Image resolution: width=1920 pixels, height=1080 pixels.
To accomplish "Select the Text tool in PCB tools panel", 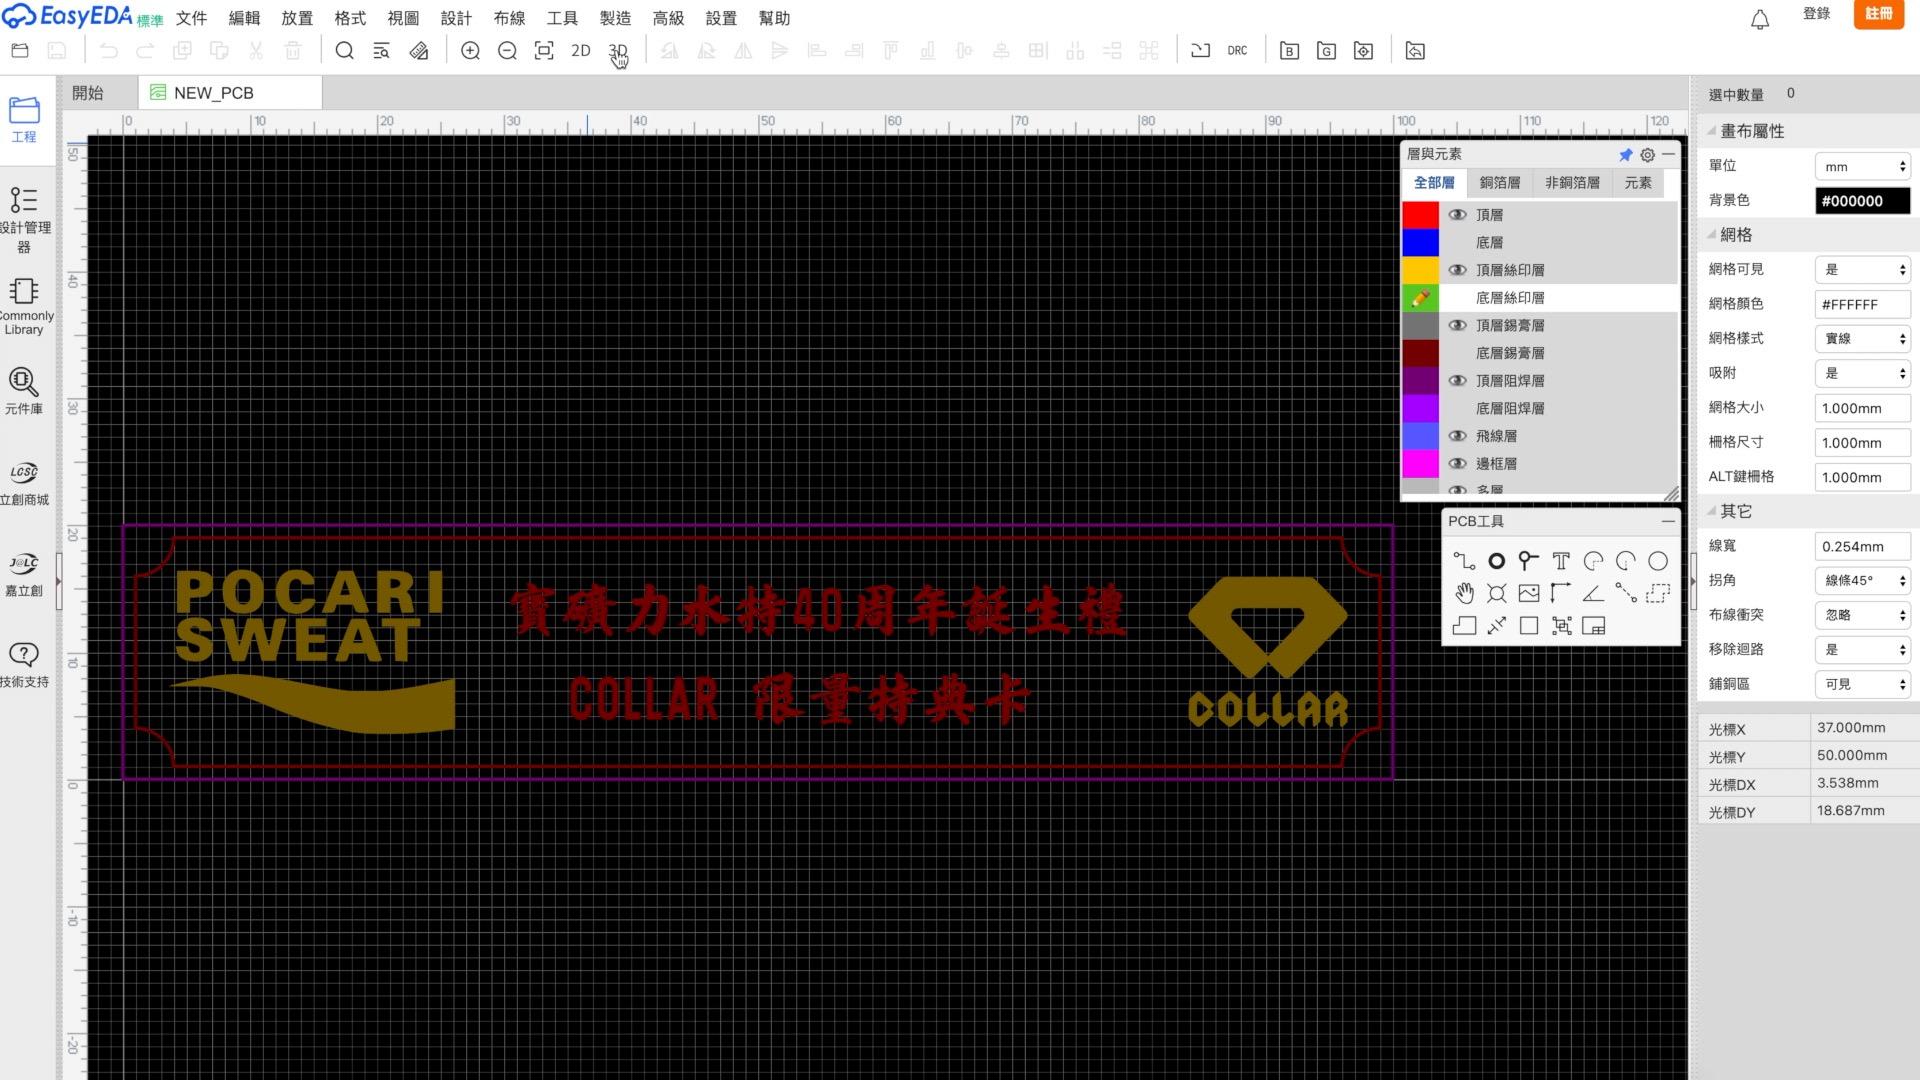I will click(1561, 560).
